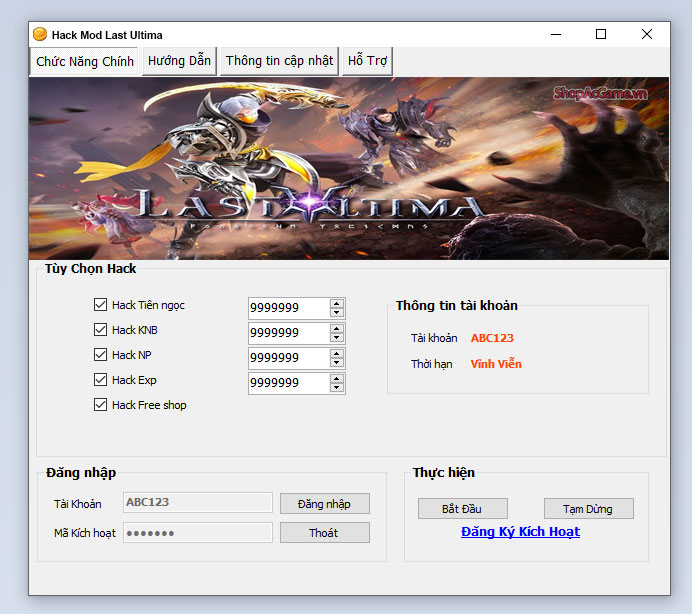Disable the Hack NP option

(100, 355)
